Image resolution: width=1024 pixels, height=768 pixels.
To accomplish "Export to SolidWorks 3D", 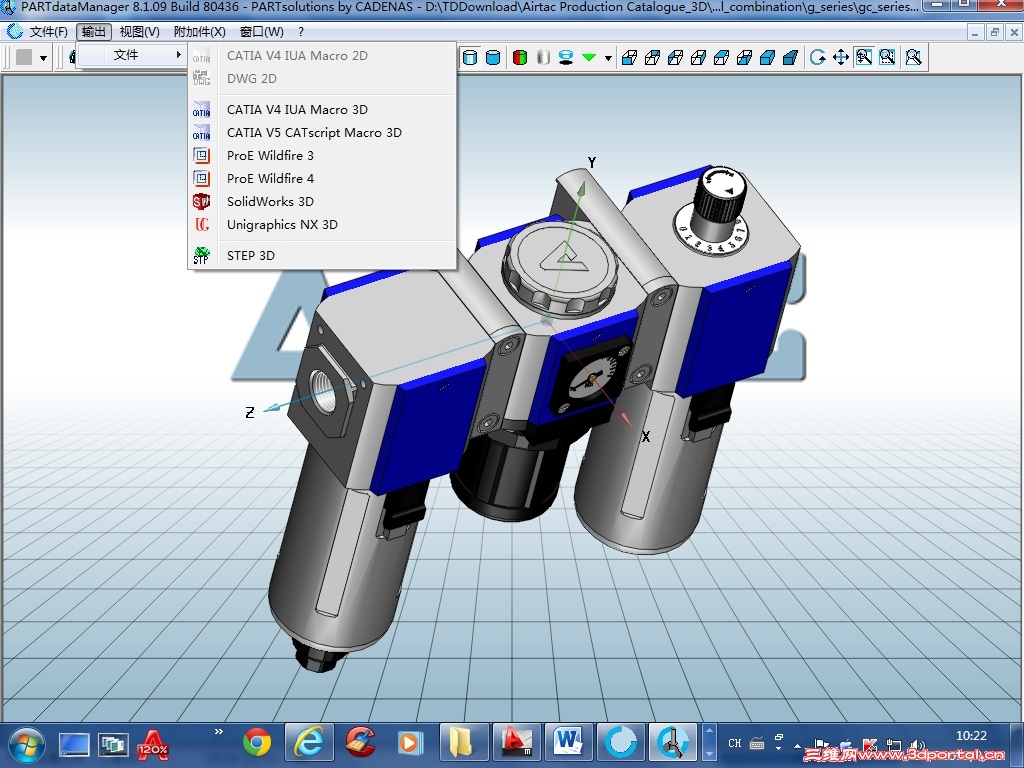I will (x=323, y=201).
